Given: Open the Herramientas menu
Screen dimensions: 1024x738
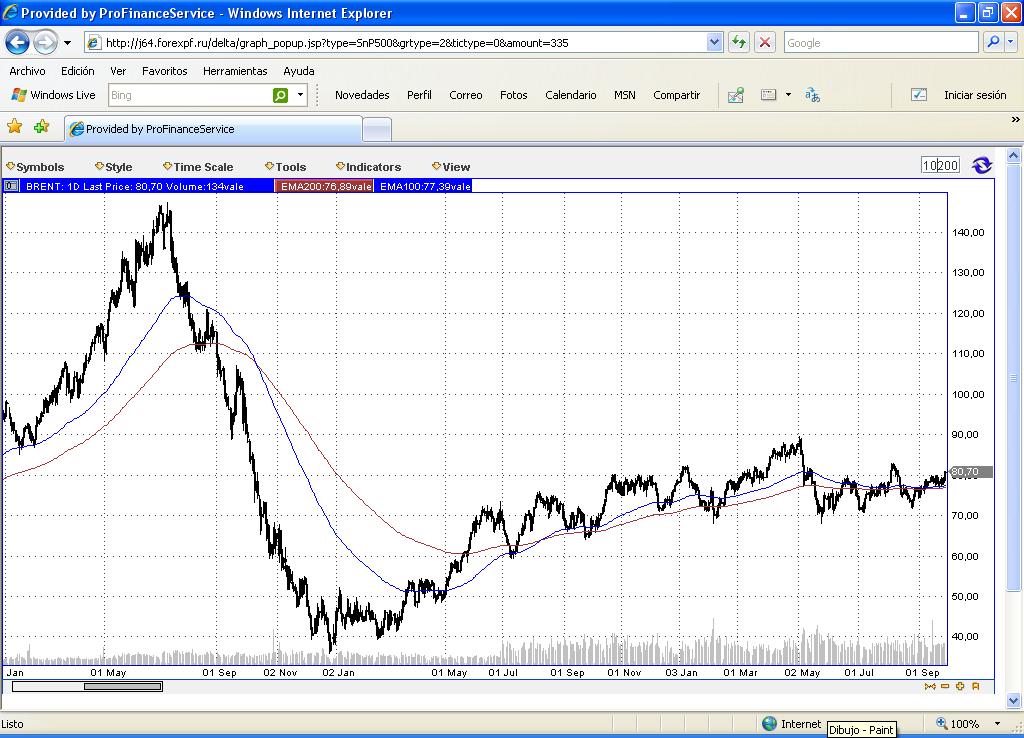Looking at the screenshot, I should (x=235, y=71).
